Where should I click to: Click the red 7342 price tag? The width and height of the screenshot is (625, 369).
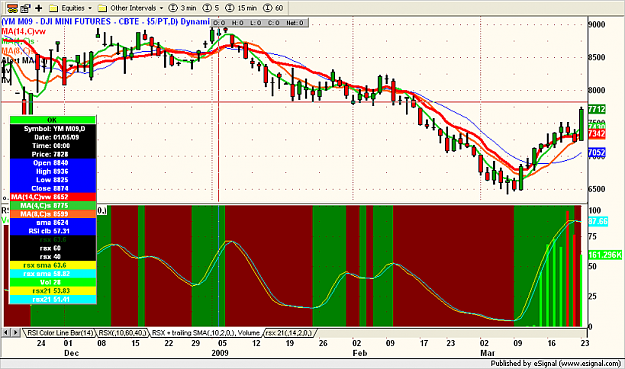(597, 134)
